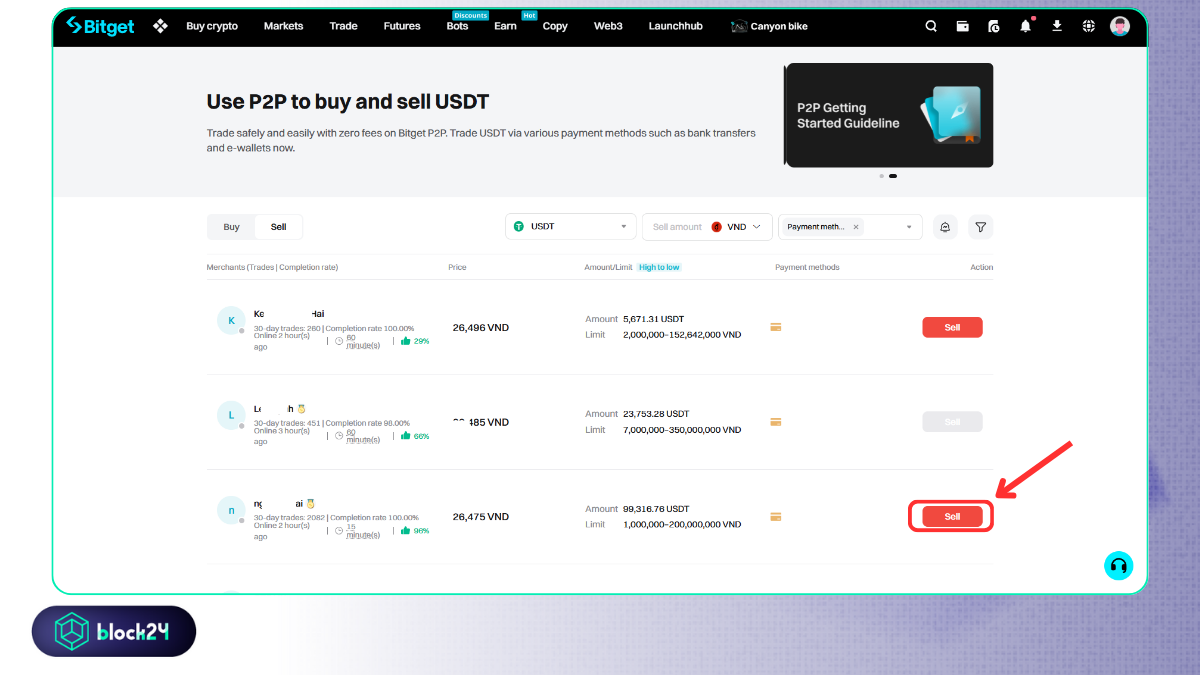Screen dimensions: 1200x675
Task: Open the P2P Getting Started Guideline banner
Action: 889,115
